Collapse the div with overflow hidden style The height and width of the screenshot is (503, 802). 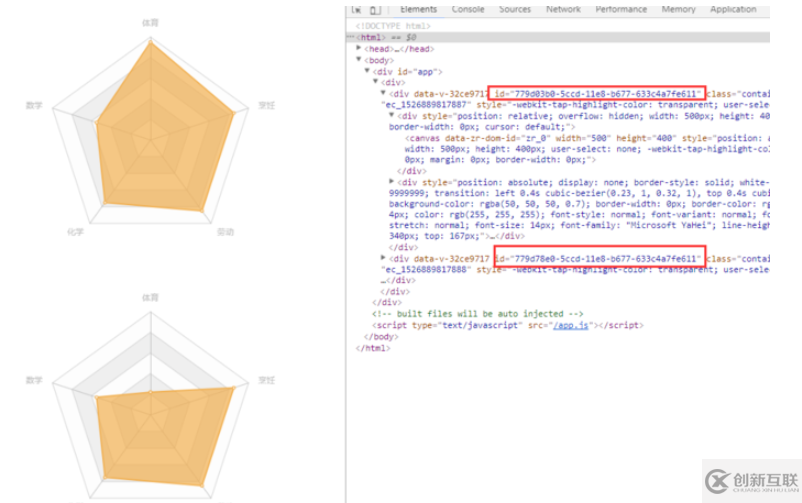pyautogui.click(x=391, y=115)
